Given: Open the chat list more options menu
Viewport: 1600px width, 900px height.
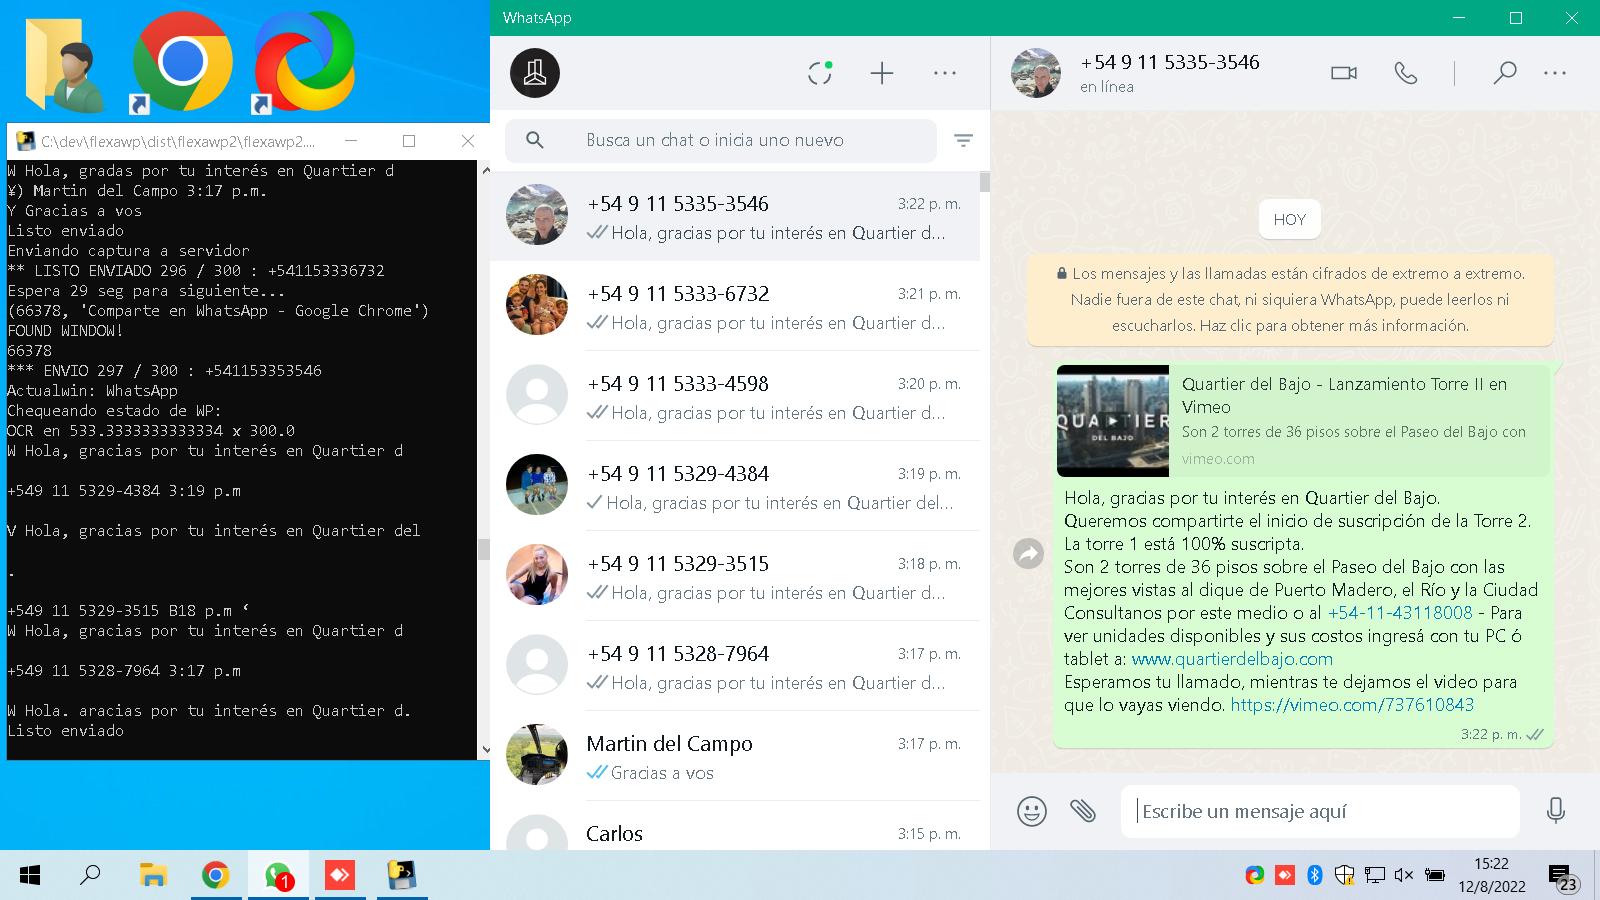Looking at the screenshot, I should [945, 73].
